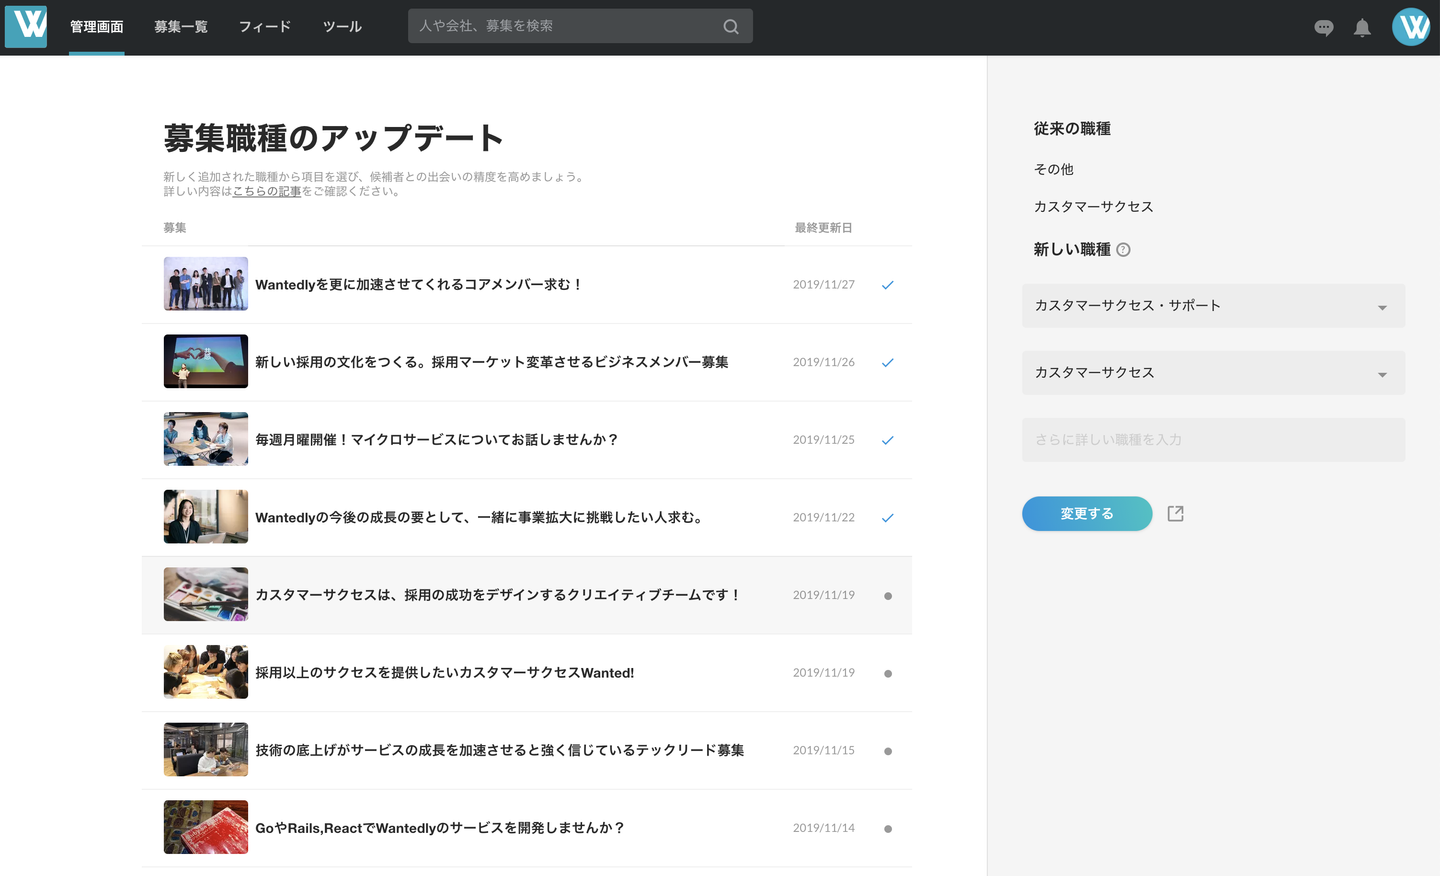Open the 新しい採用の文化をつくる posting
1440x876 pixels.
[492, 362]
